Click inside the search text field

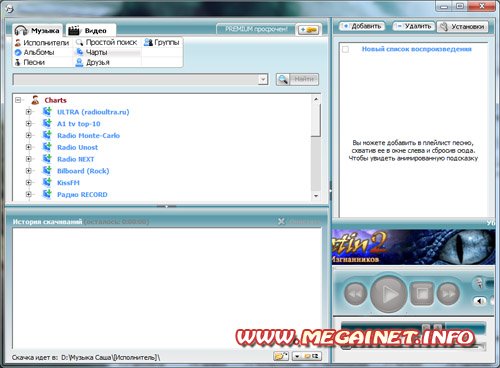tap(136, 79)
